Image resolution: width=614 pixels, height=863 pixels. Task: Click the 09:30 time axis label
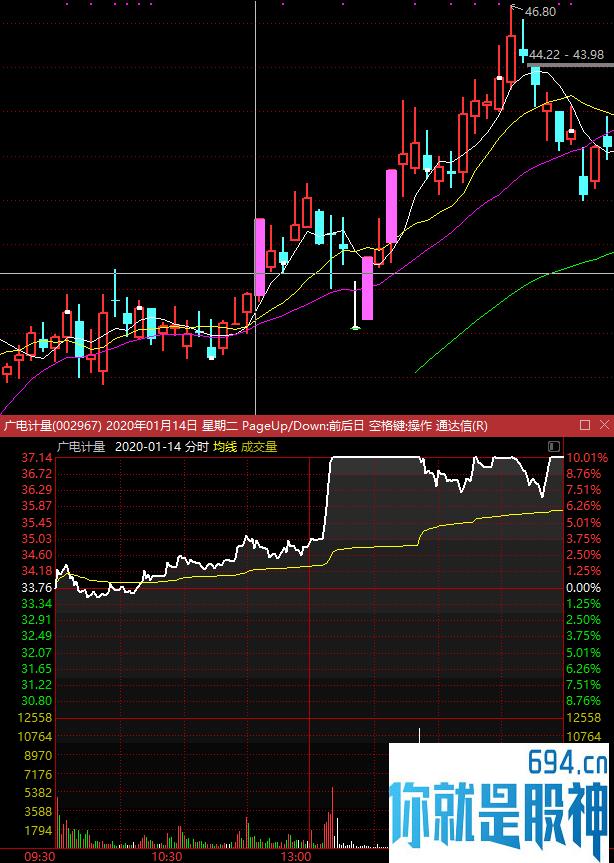click(x=40, y=857)
